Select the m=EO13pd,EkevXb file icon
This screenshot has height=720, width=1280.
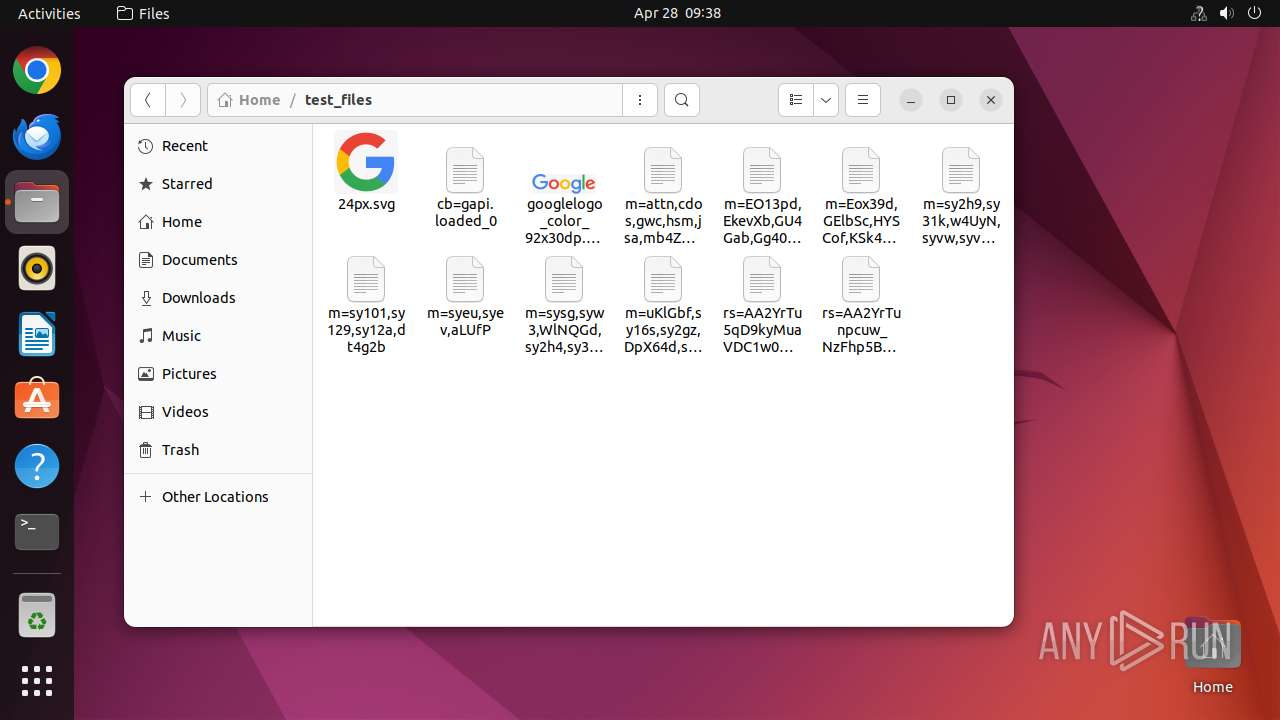click(762, 170)
